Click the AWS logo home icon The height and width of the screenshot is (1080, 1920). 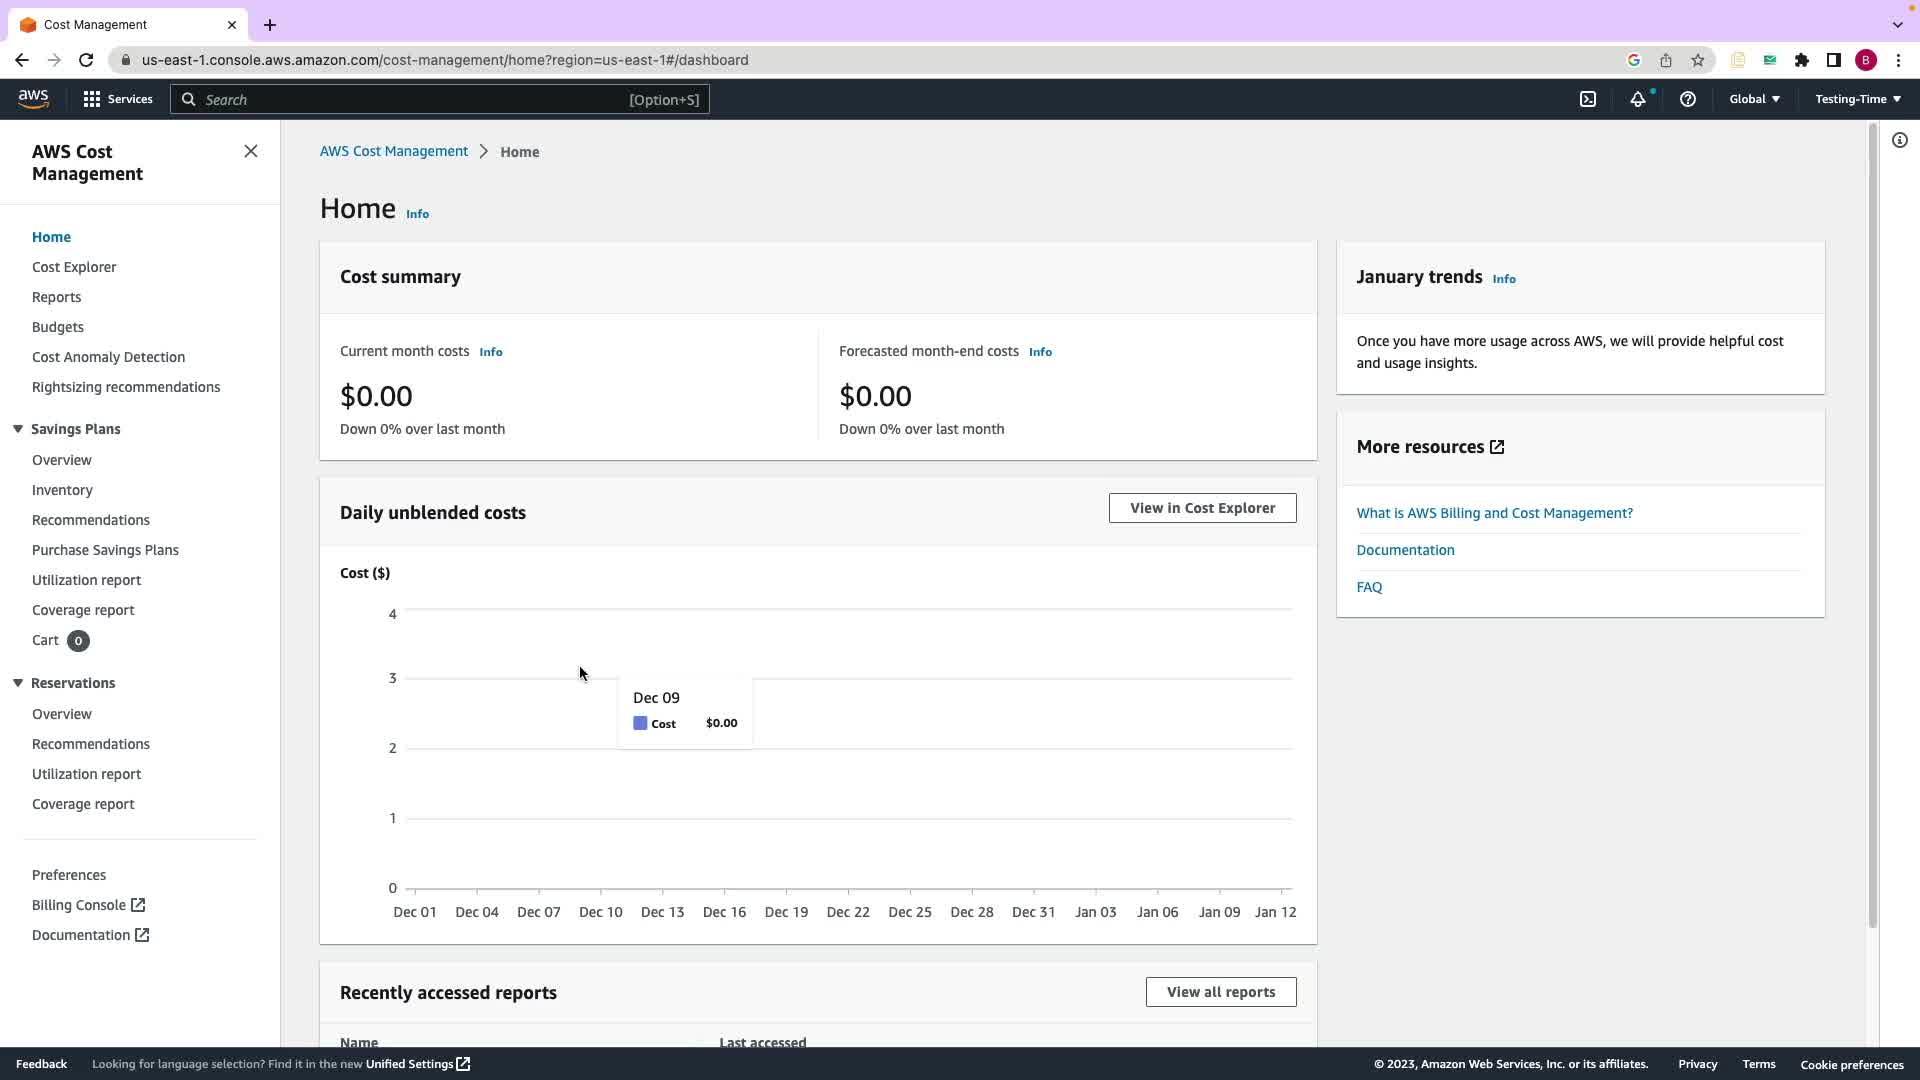[33, 98]
